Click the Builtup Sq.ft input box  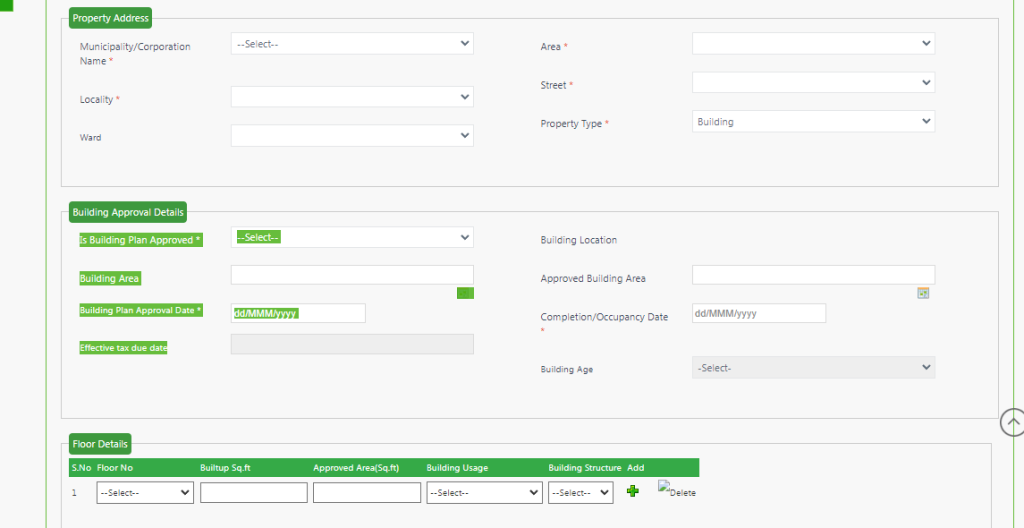254,493
